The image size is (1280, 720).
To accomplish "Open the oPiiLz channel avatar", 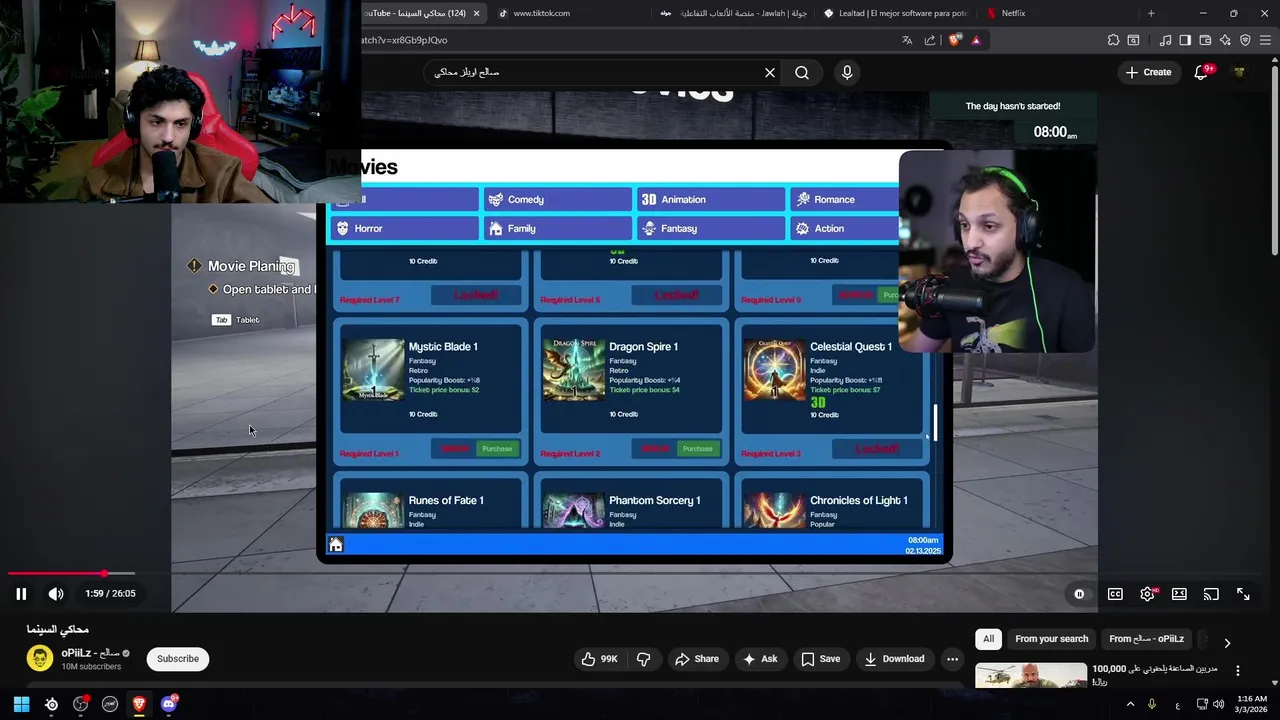I will [x=40, y=658].
